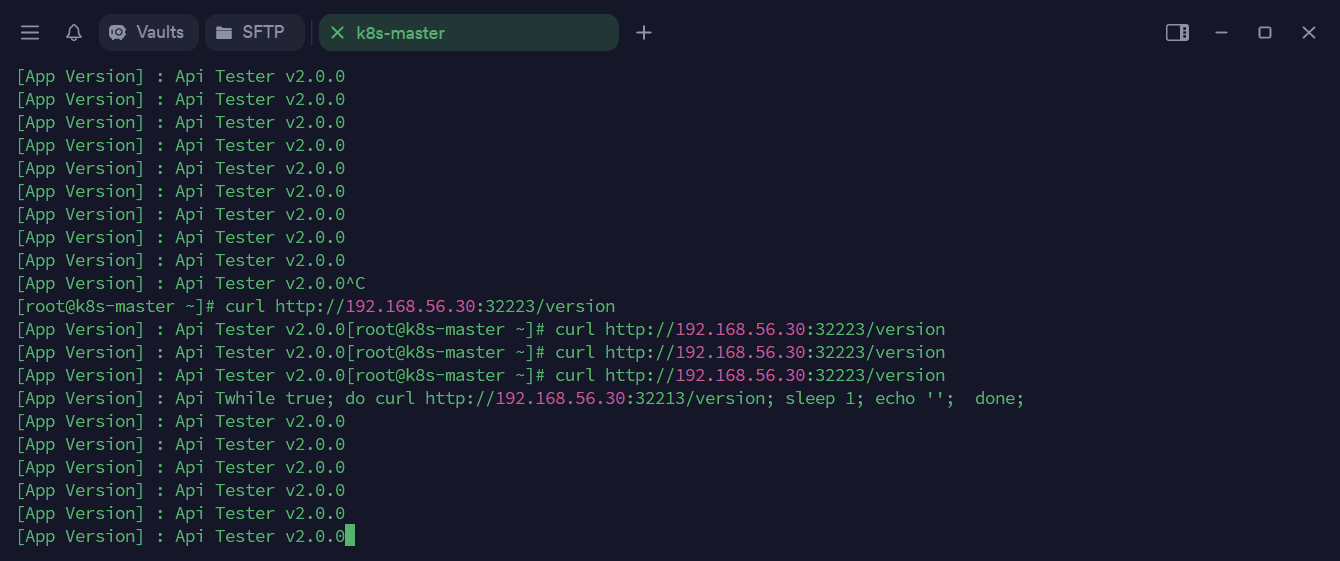Close the k8s-master tab with its X icon
The width and height of the screenshot is (1340, 561).
pyautogui.click(x=337, y=33)
